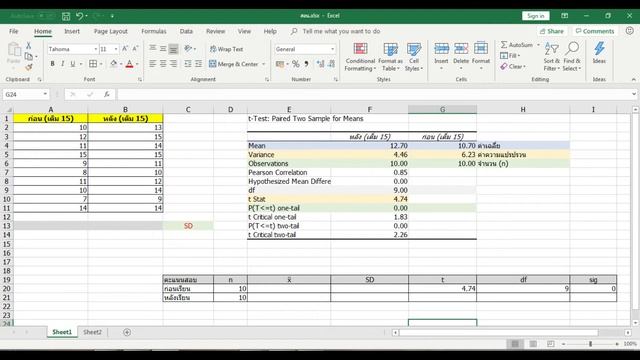Click Decrease Decimal icon
Image resolution: width=640 pixels, height=360 pixels.
331,64
